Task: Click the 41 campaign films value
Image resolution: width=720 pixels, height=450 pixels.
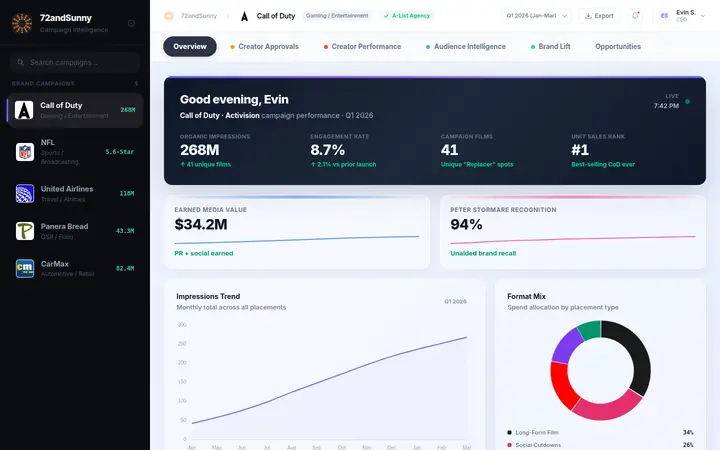Action: 449,150
